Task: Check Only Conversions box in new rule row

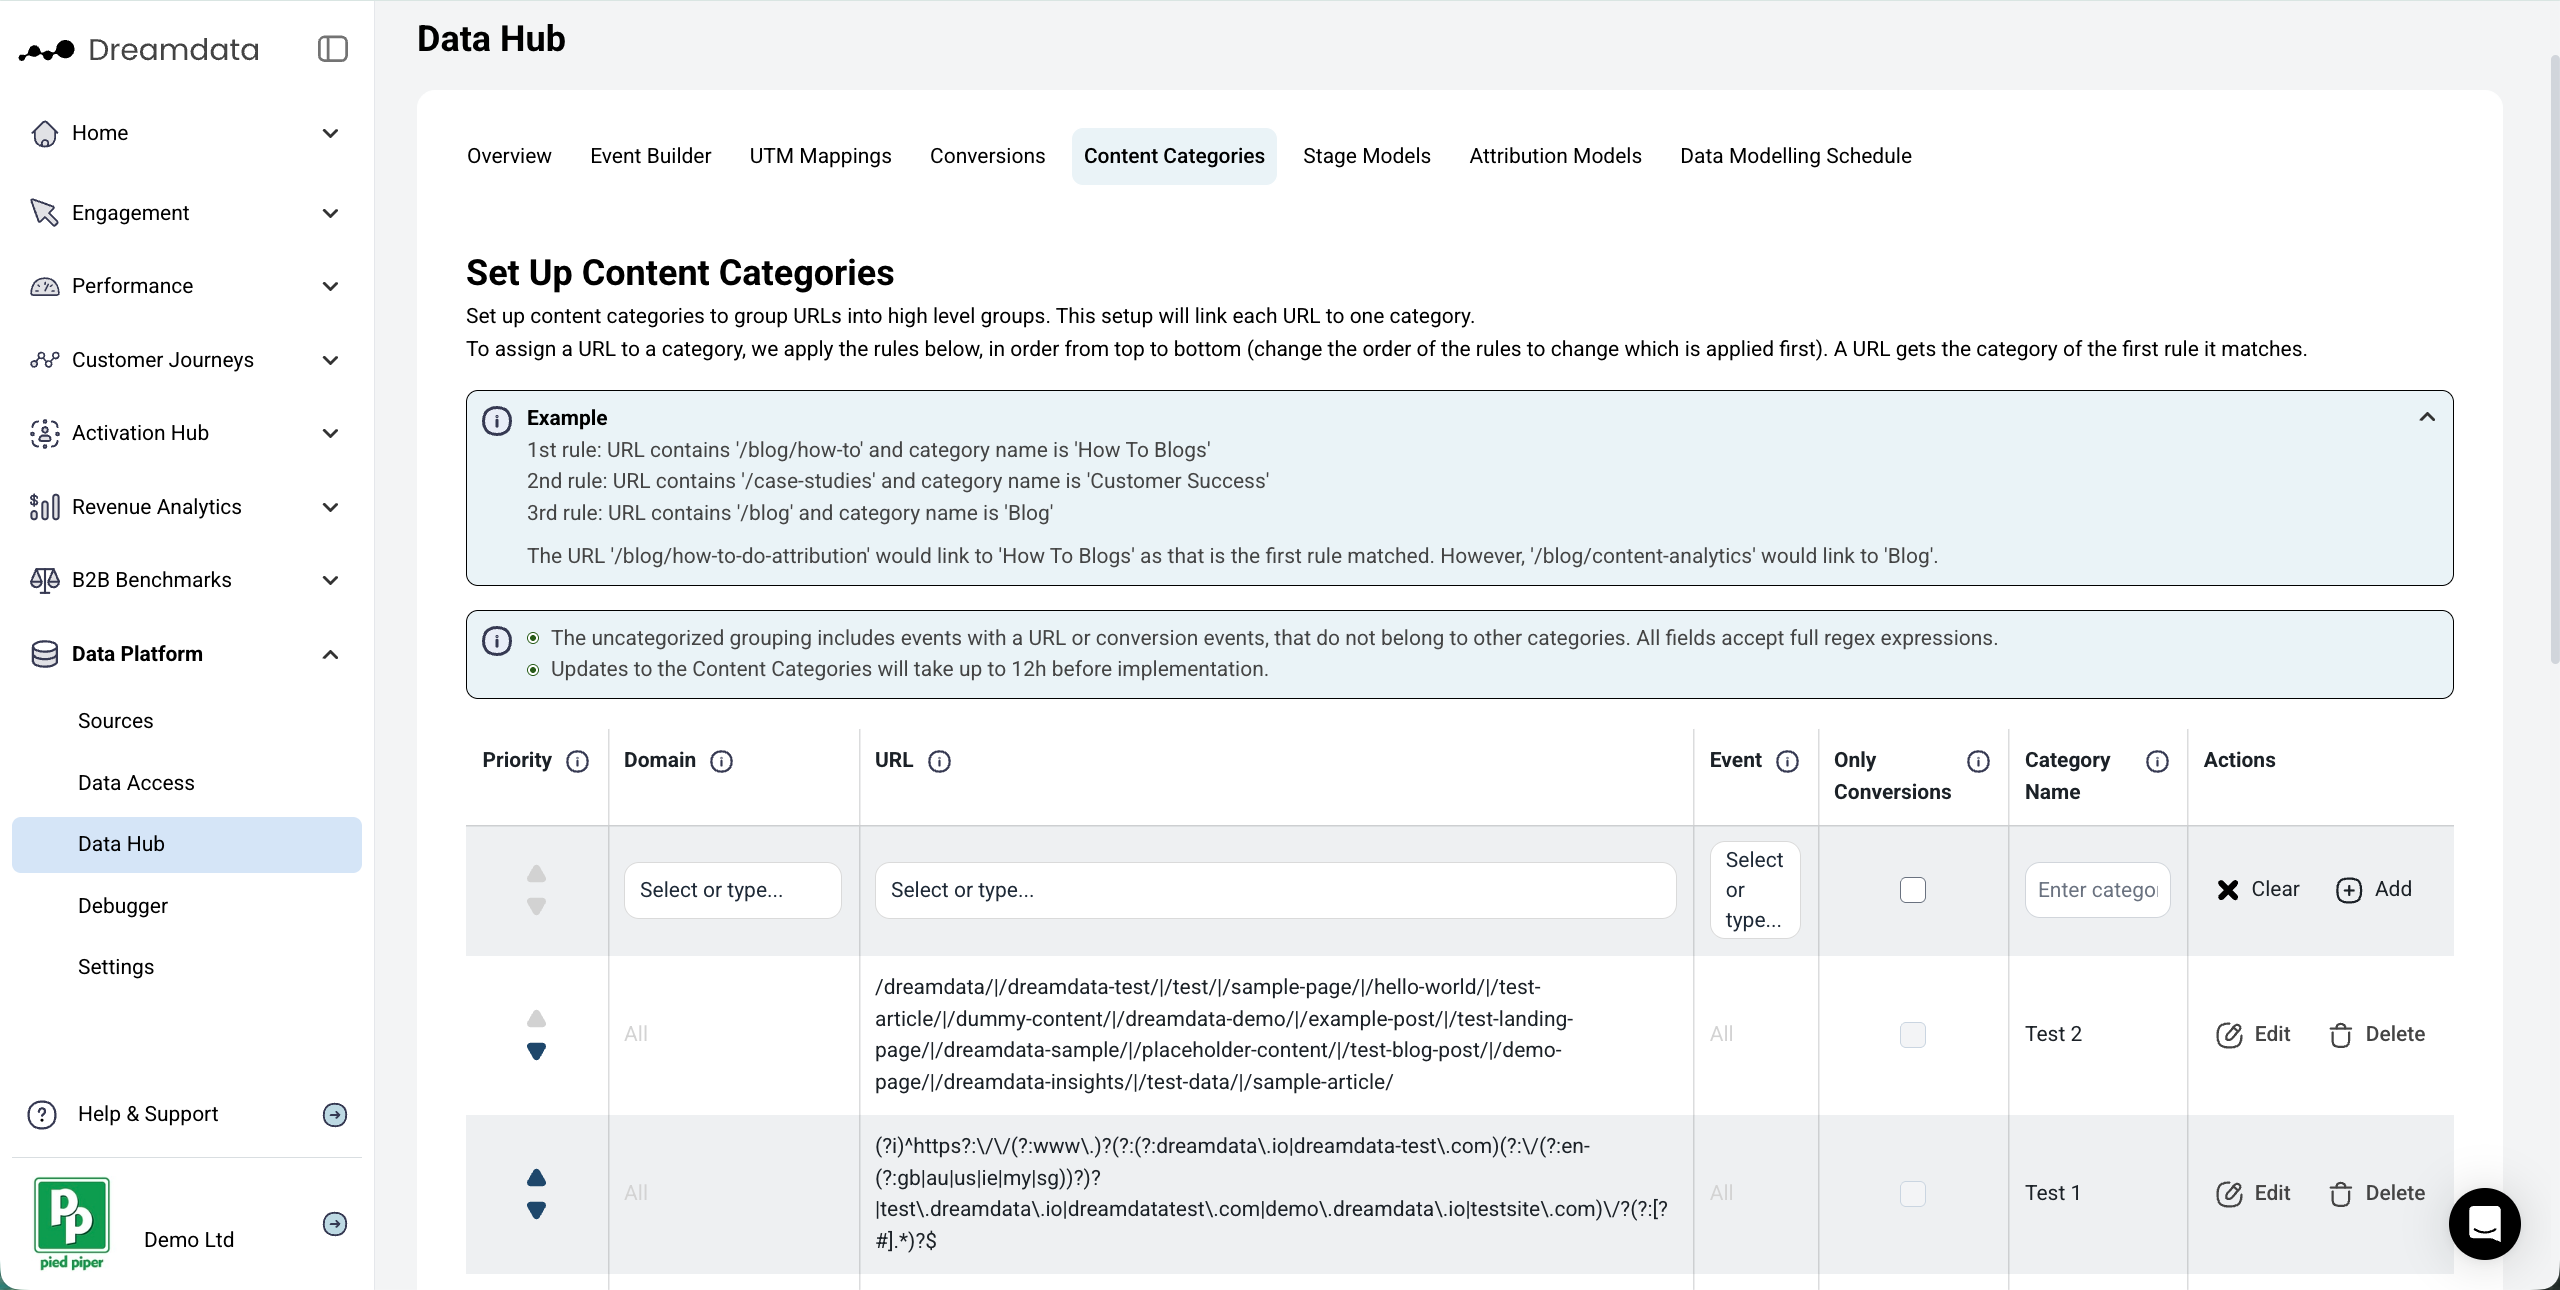Action: 1912,890
